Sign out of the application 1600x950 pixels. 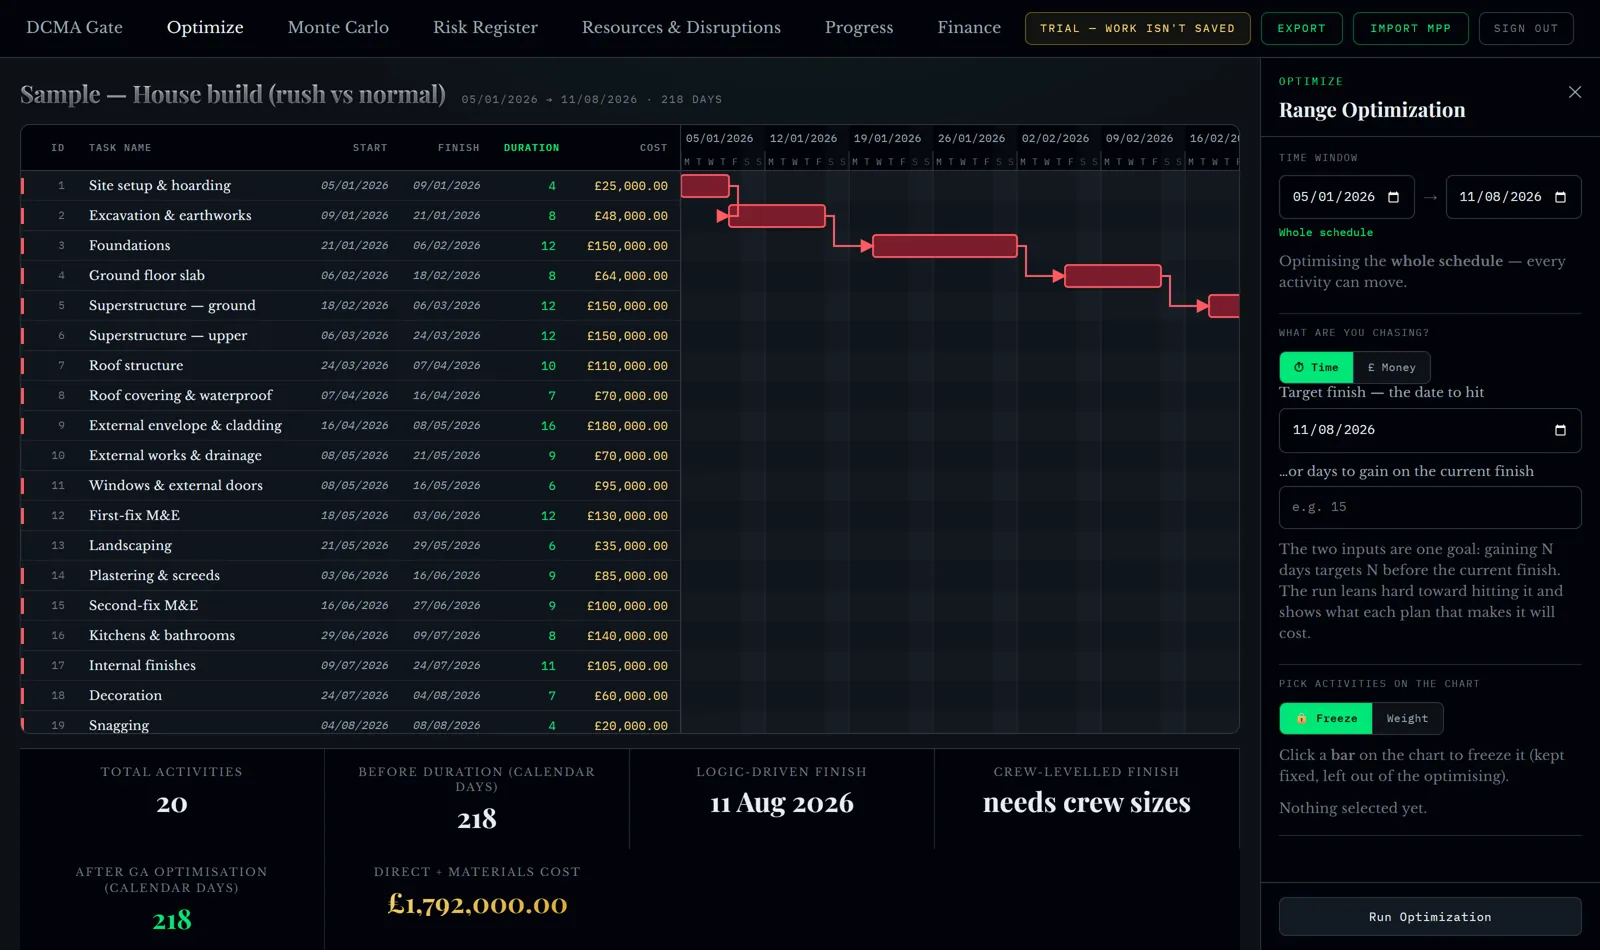click(x=1526, y=28)
